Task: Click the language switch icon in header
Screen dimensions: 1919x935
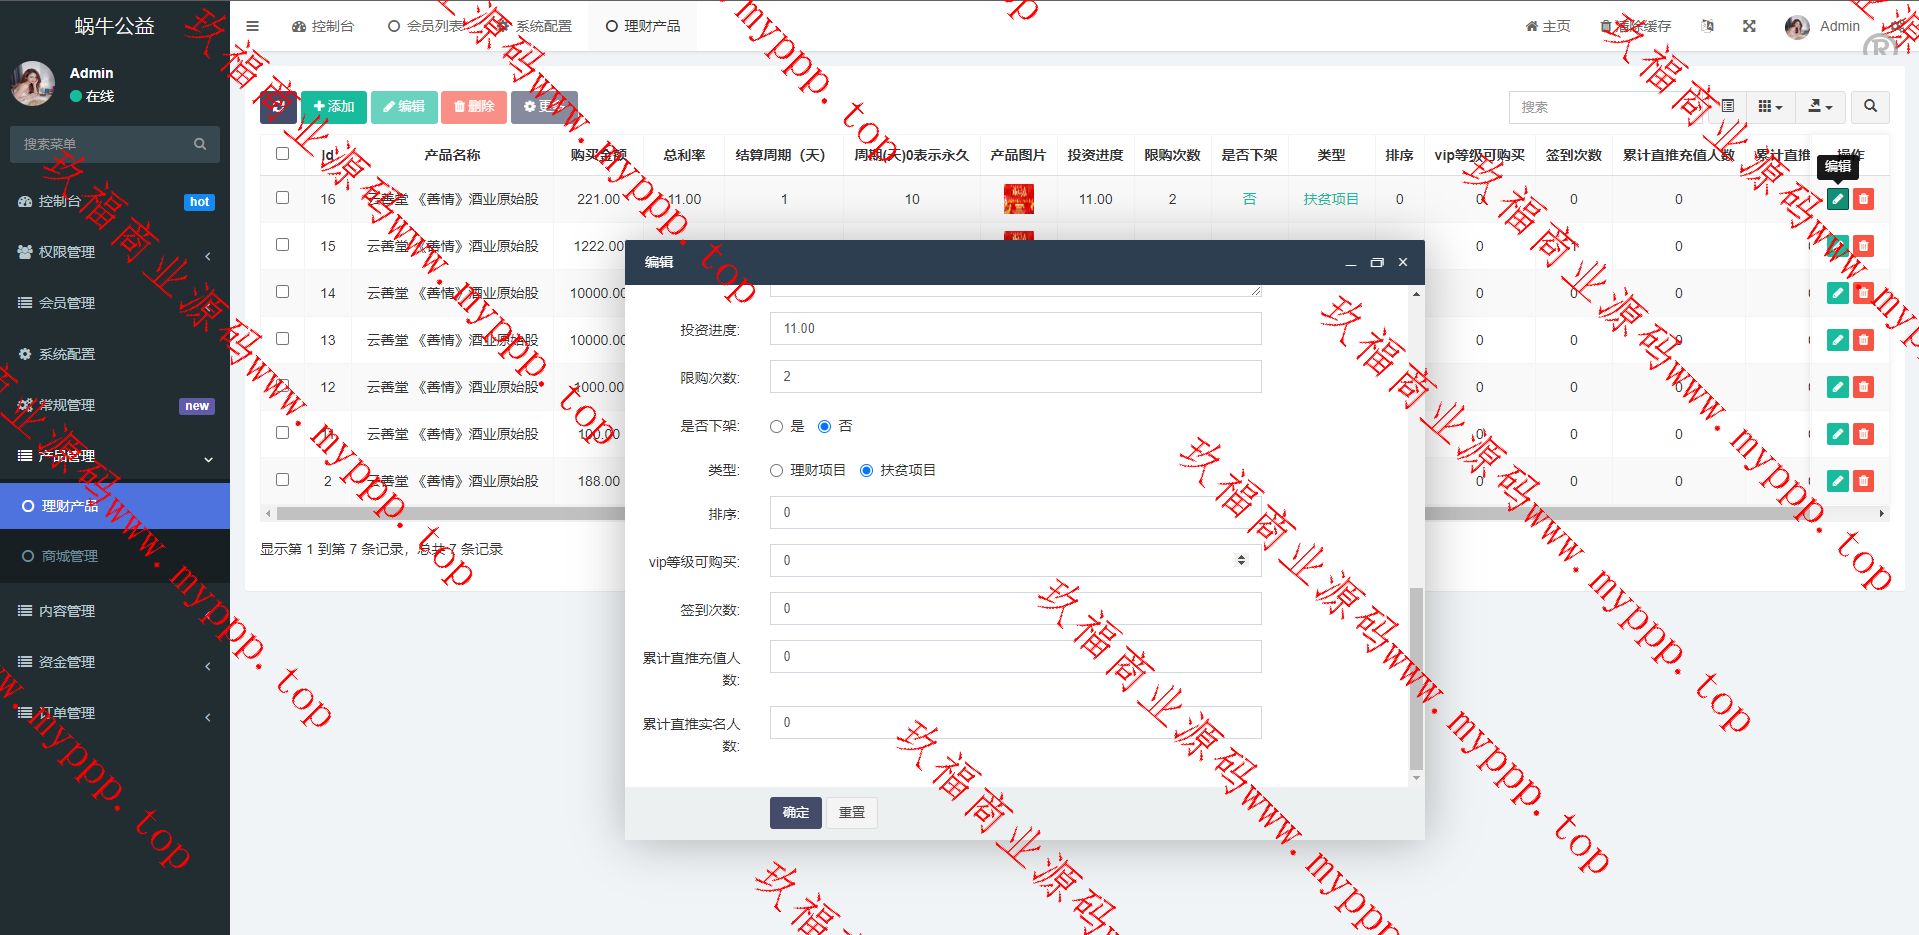Action: 1707,26
